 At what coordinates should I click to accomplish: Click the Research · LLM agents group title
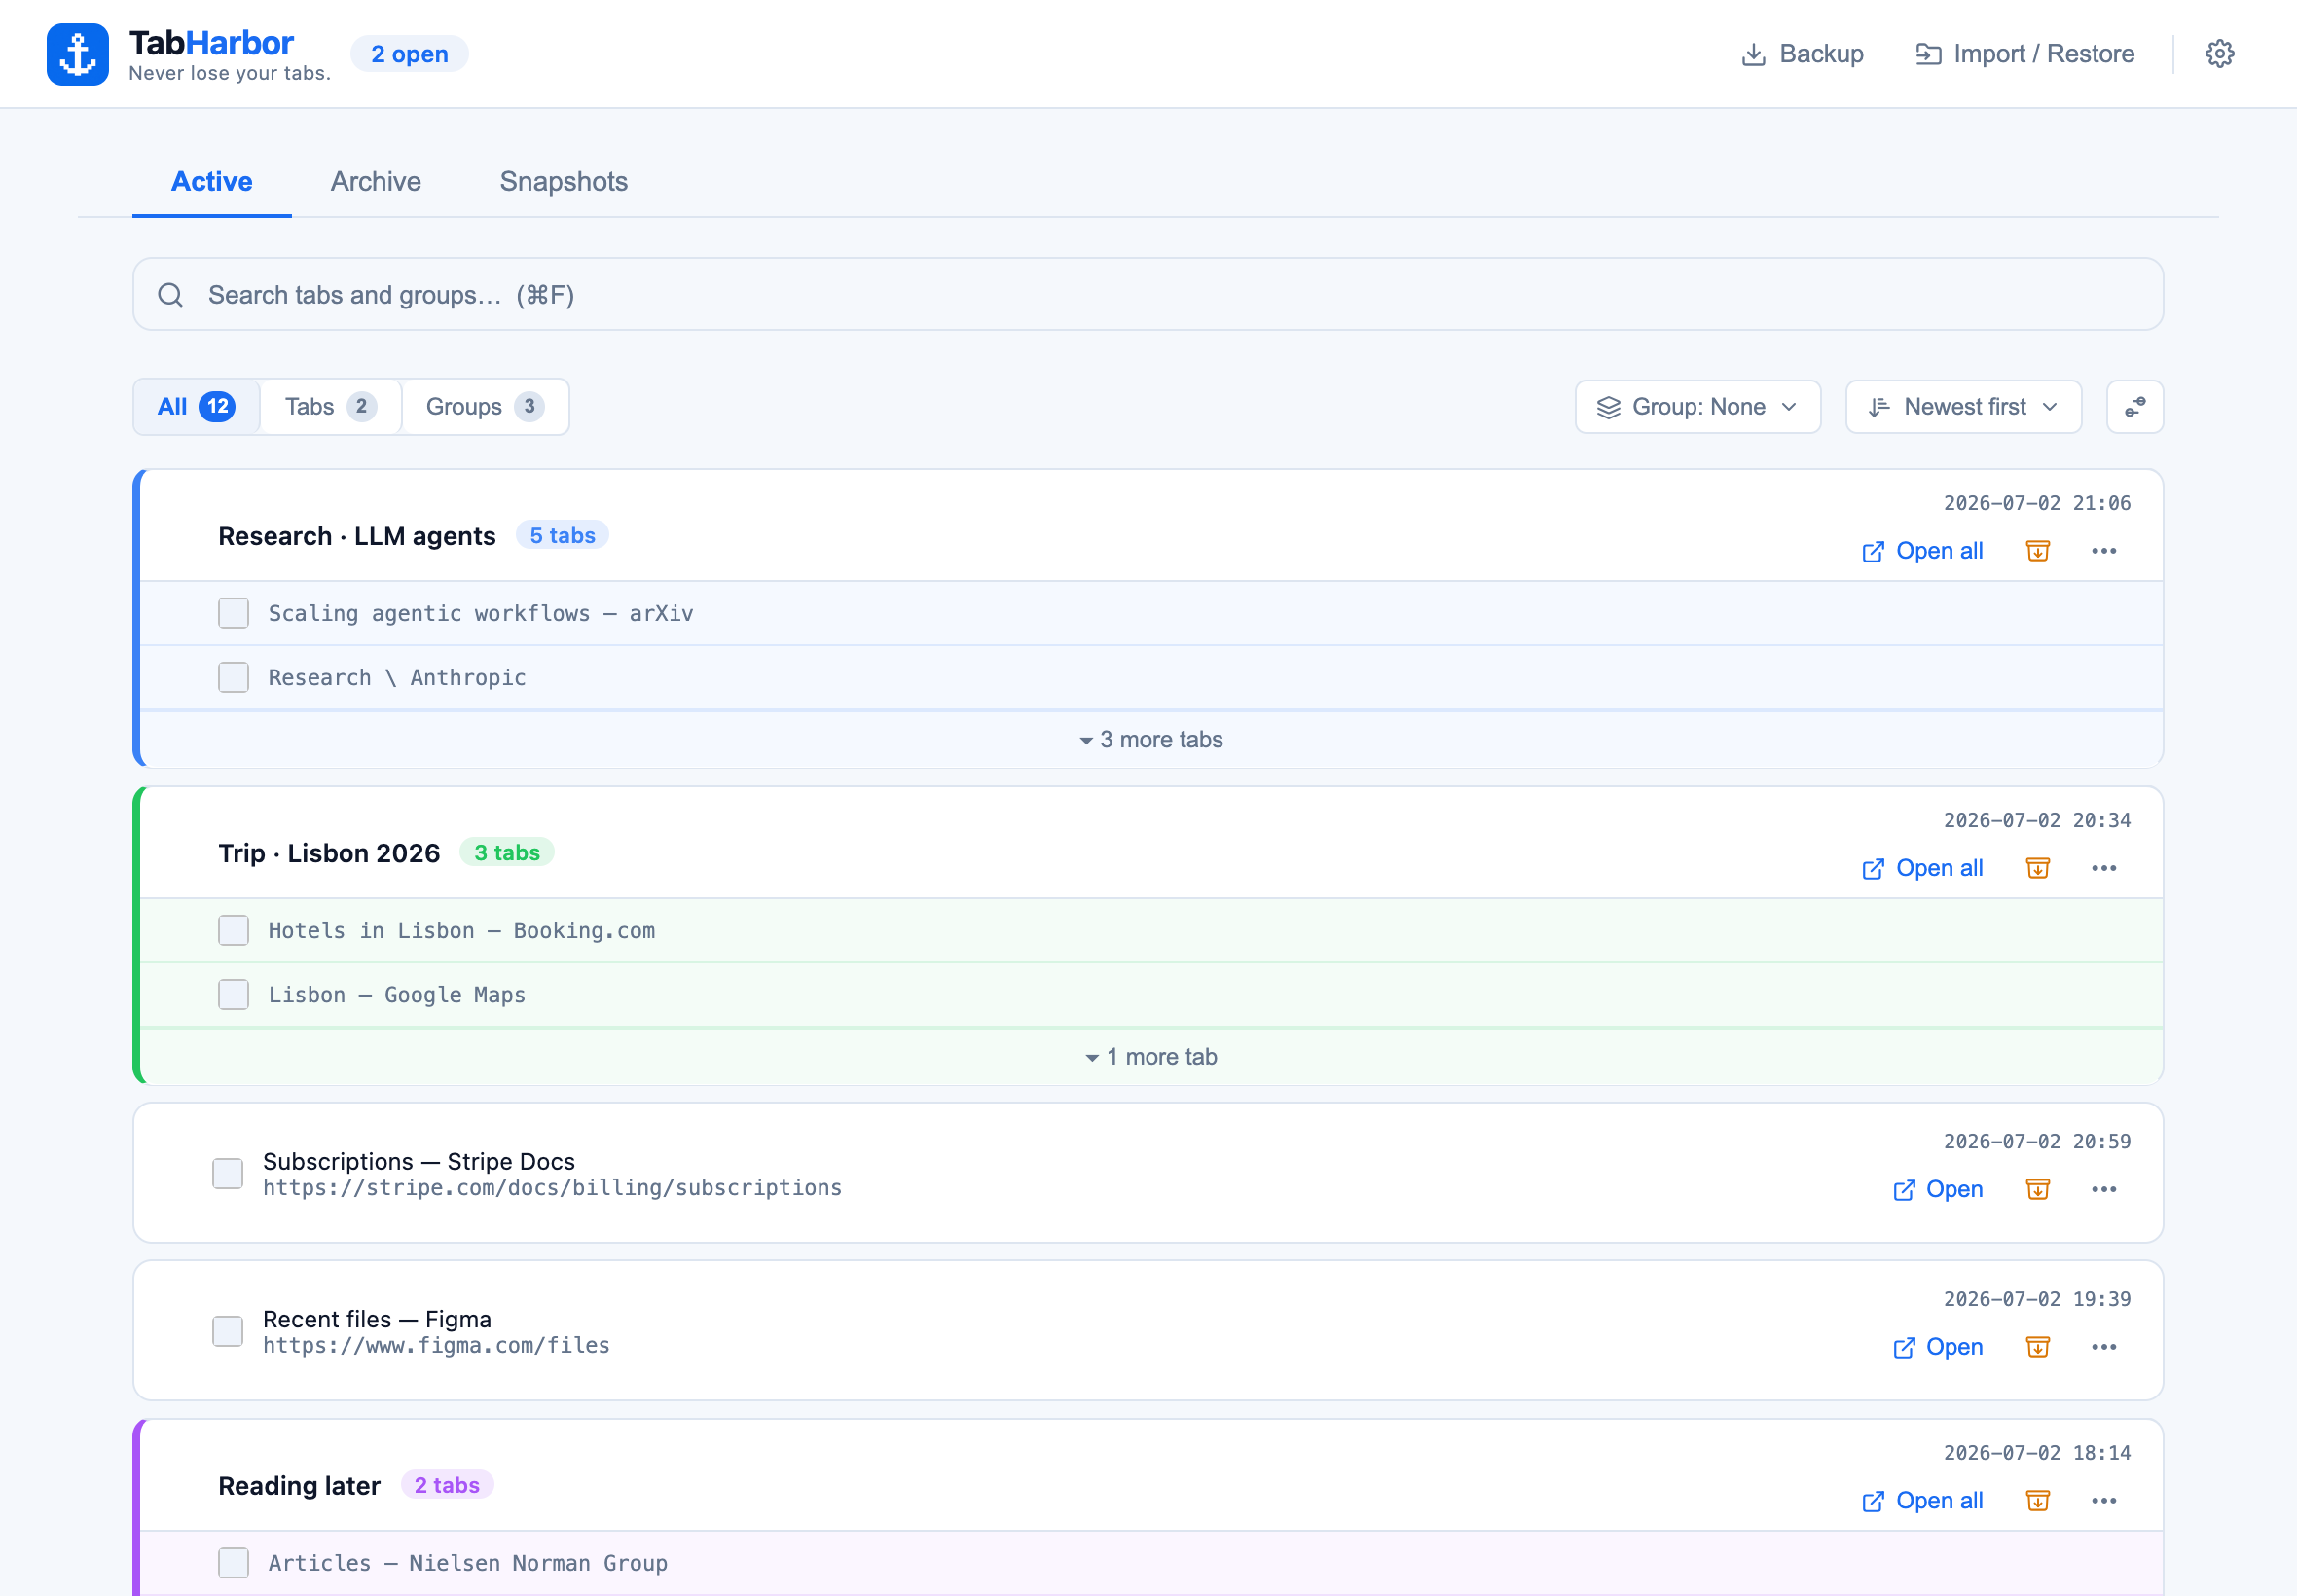(357, 536)
